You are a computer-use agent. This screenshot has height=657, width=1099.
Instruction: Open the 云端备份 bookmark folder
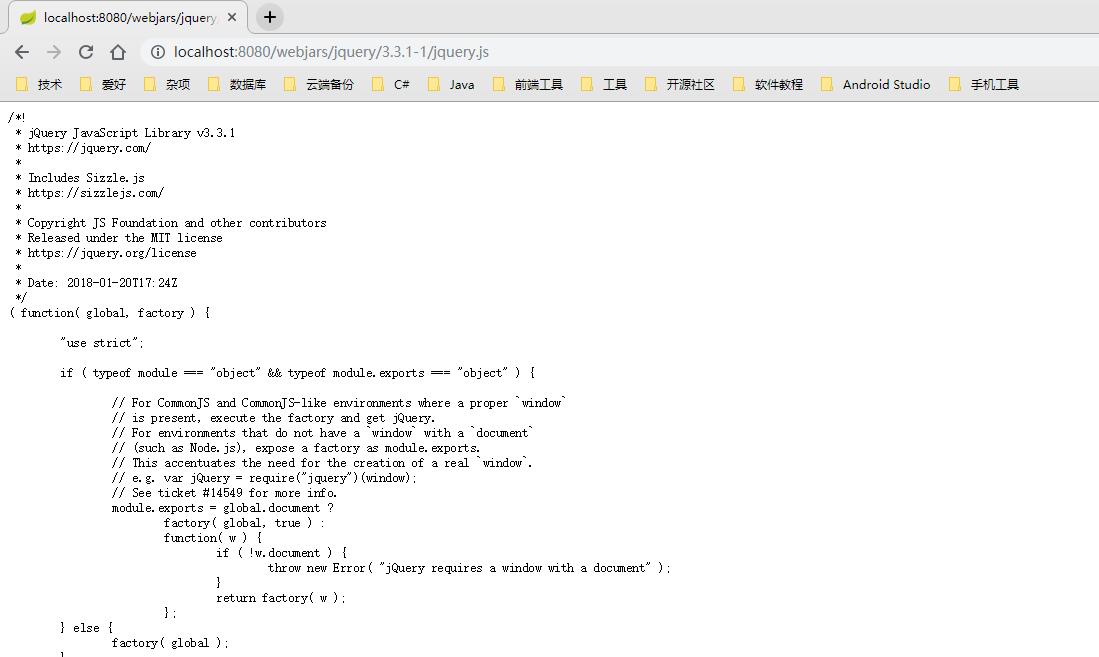[319, 84]
